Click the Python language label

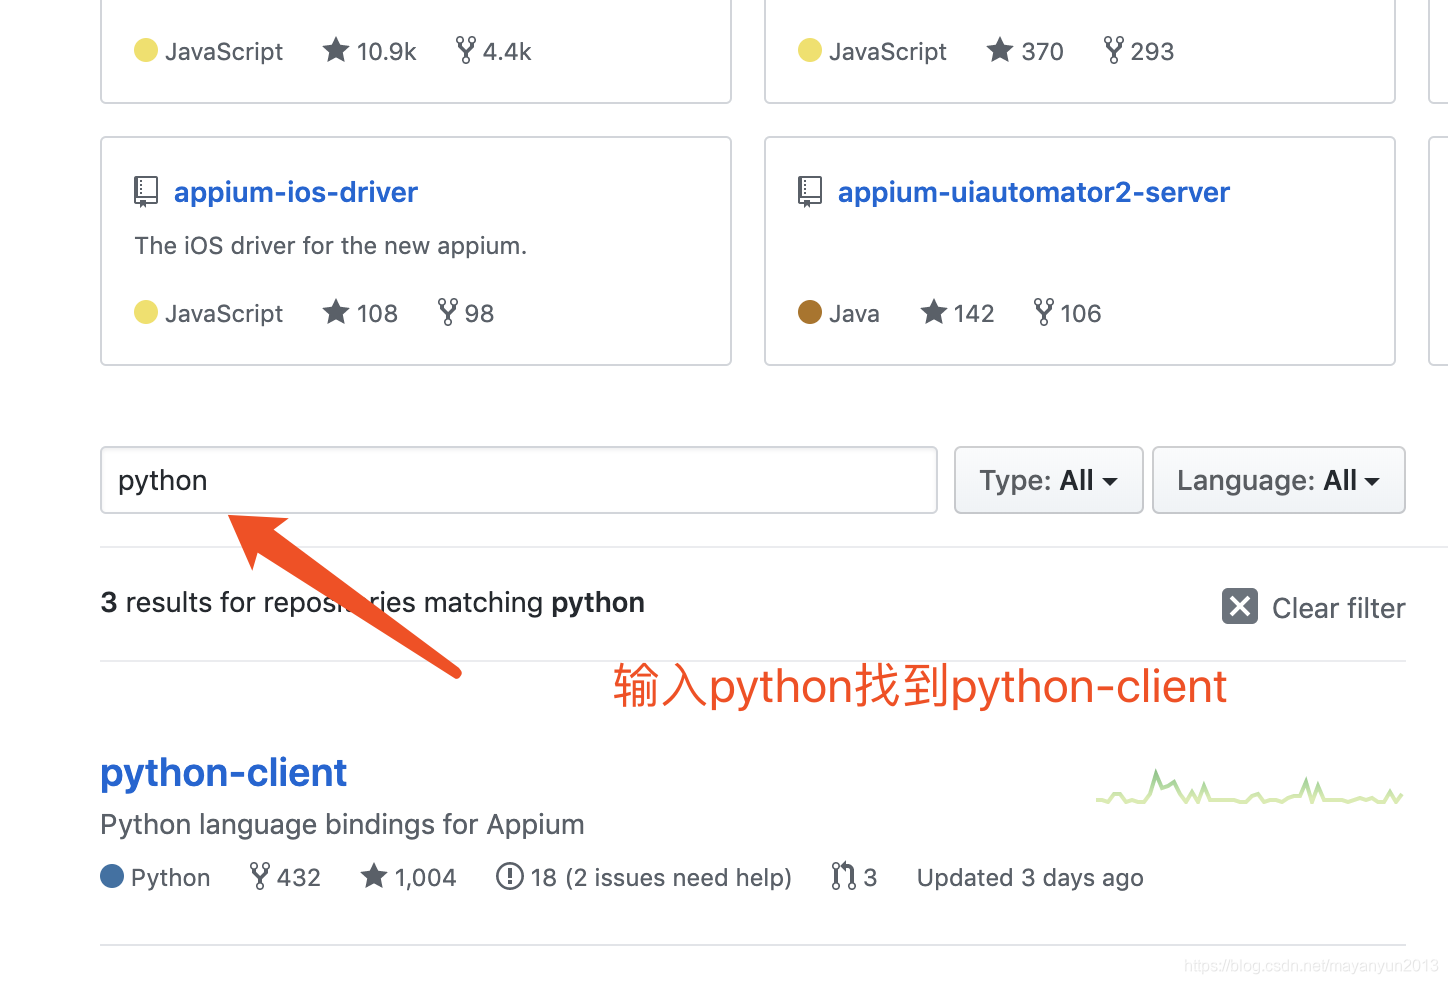coord(170,877)
